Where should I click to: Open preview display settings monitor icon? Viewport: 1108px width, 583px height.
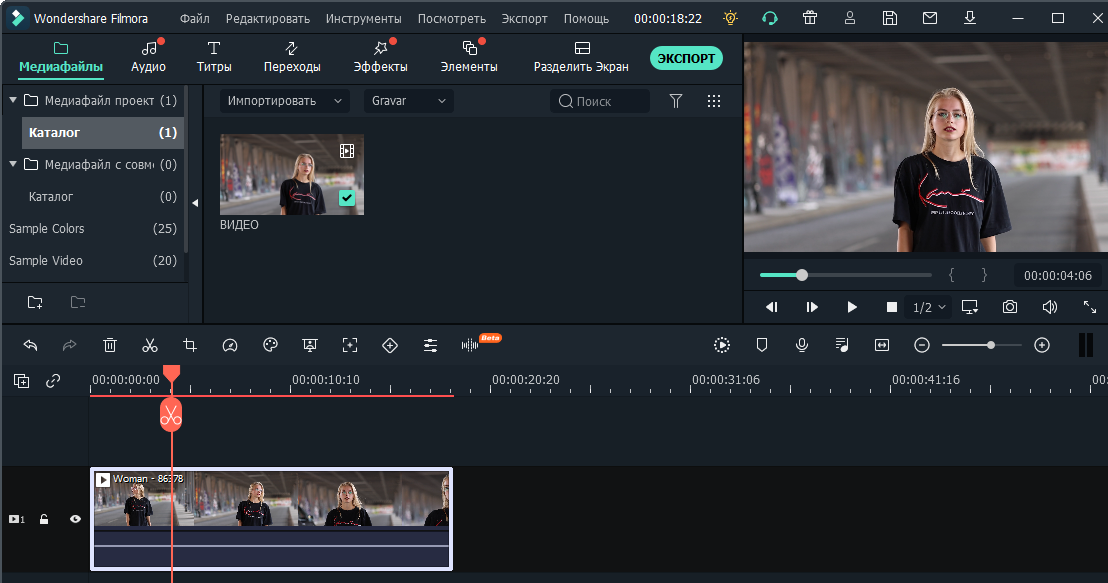(x=970, y=307)
